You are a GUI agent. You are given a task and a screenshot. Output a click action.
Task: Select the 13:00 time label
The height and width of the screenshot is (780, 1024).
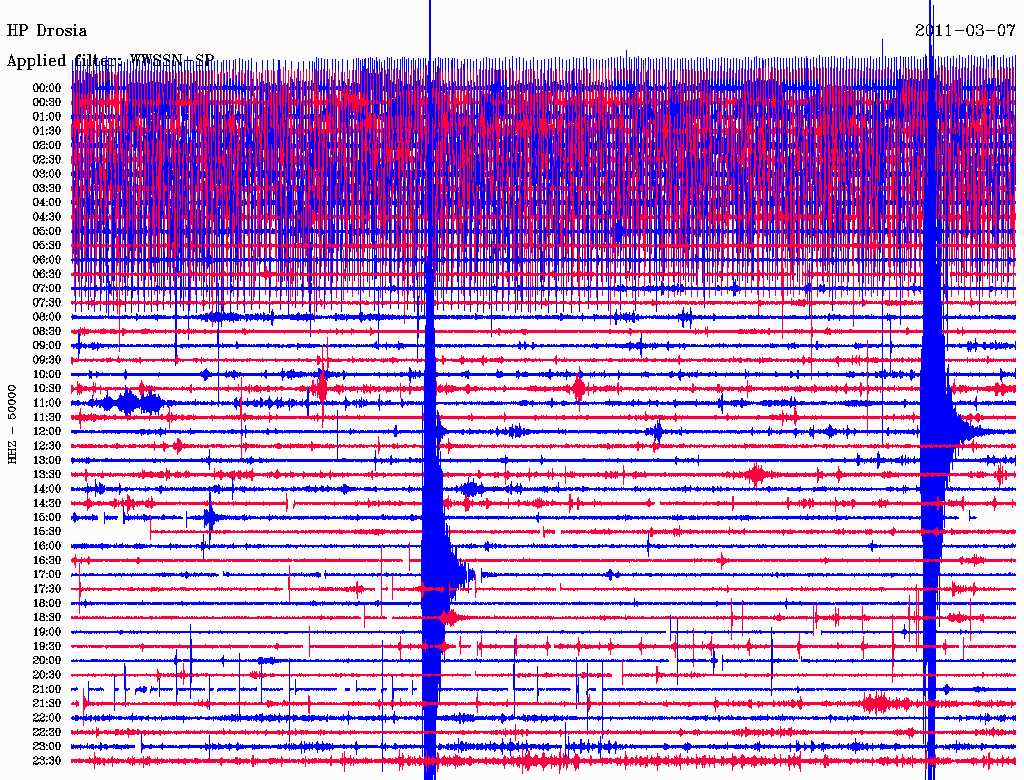click(47, 460)
